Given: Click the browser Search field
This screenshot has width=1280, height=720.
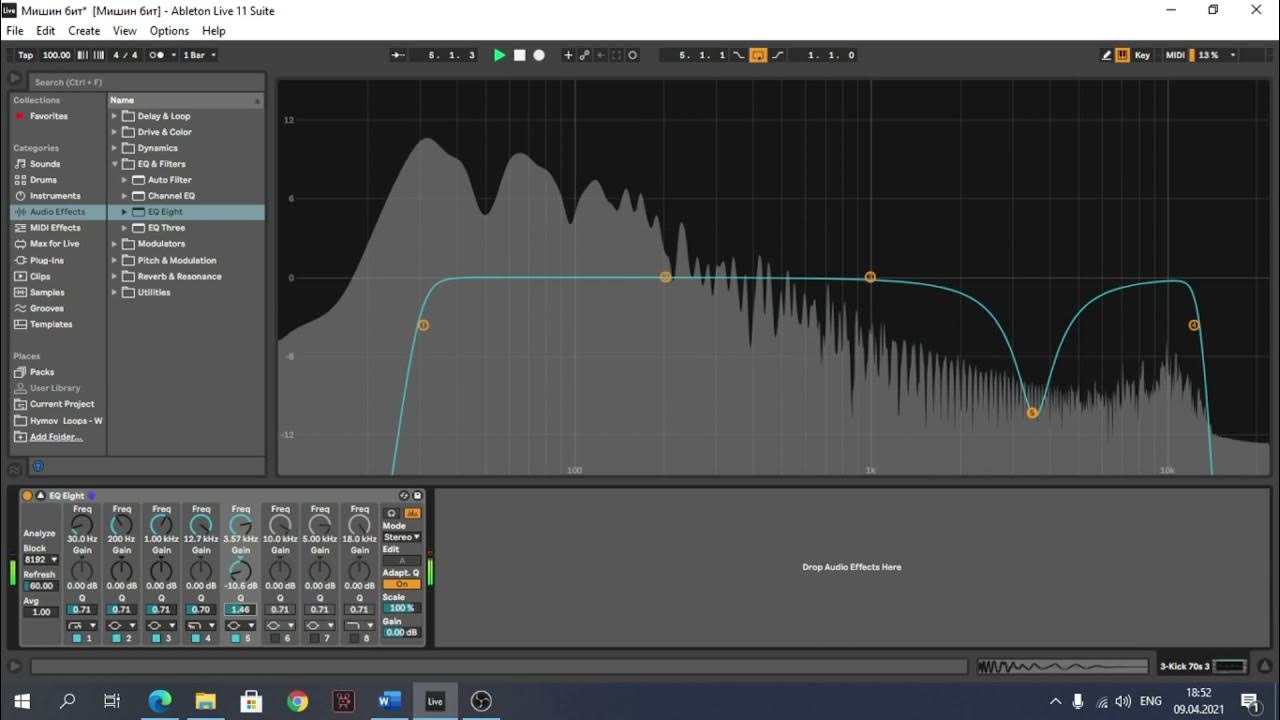Looking at the screenshot, I should pos(145,82).
